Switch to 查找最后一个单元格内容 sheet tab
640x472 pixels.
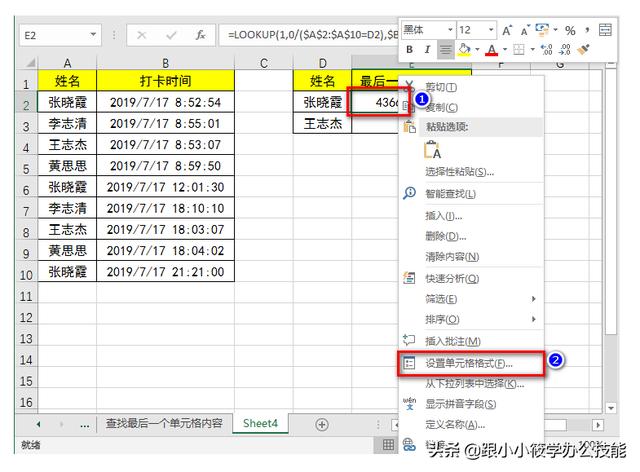164,423
